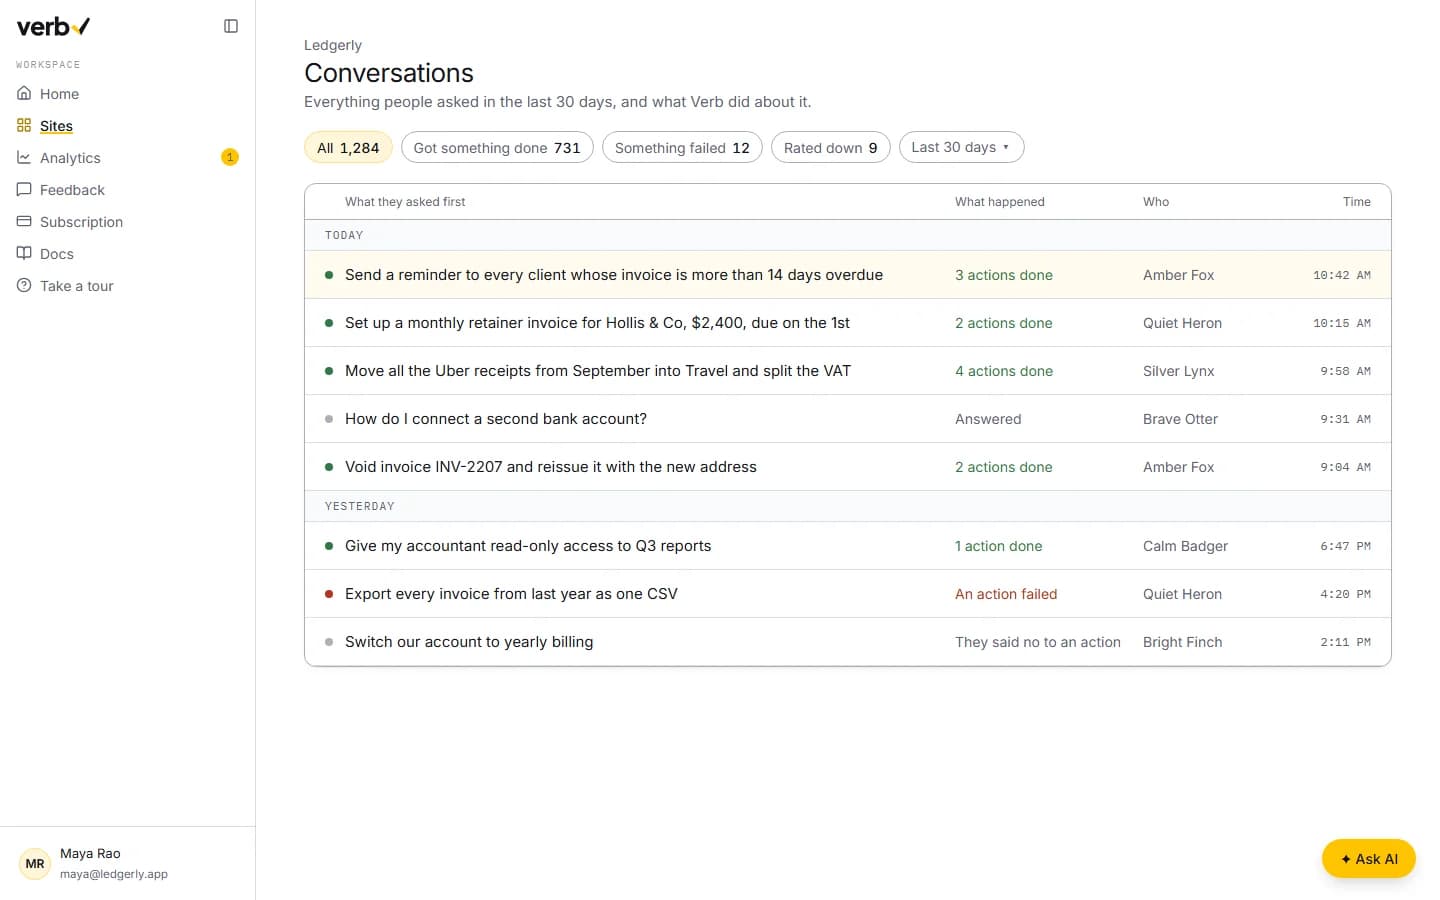Select the All 1,284 filter
The width and height of the screenshot is (1440, 900).
348,147
